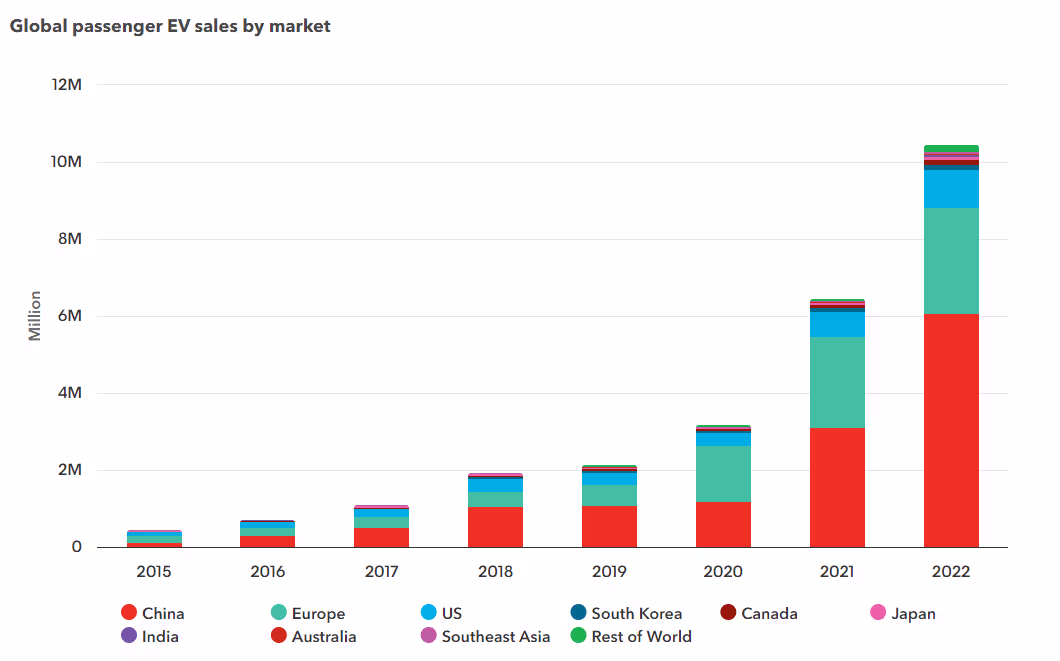Viewport: 1060px width, 661px height.
Task: Click the Europe segment of the 2019 bar
Action: coord(609,495)
